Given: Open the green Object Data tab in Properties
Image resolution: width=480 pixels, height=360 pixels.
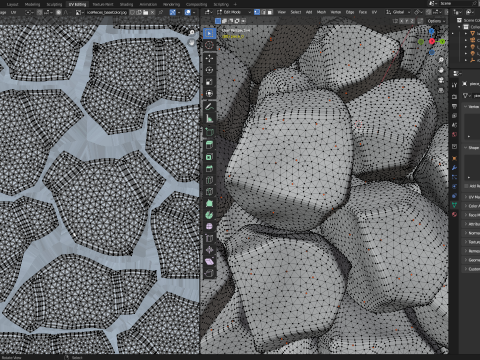Looking at the screenshot, I should coord(454,205).
